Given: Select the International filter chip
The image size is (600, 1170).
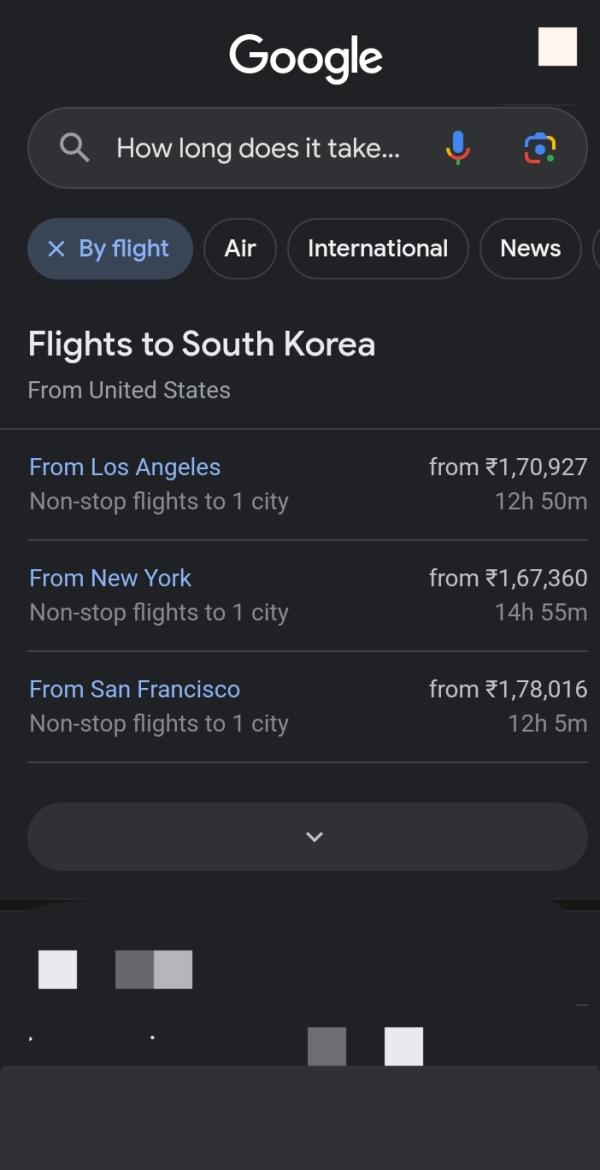Looking at the screenshot, I should [x=377, y=249].
